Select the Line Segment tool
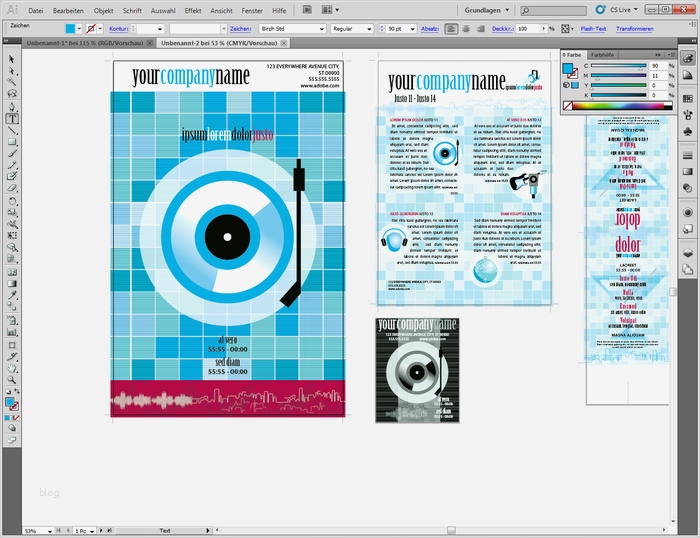Image resolution: width=700 pixels, height=538 pixels. point(12,130)
